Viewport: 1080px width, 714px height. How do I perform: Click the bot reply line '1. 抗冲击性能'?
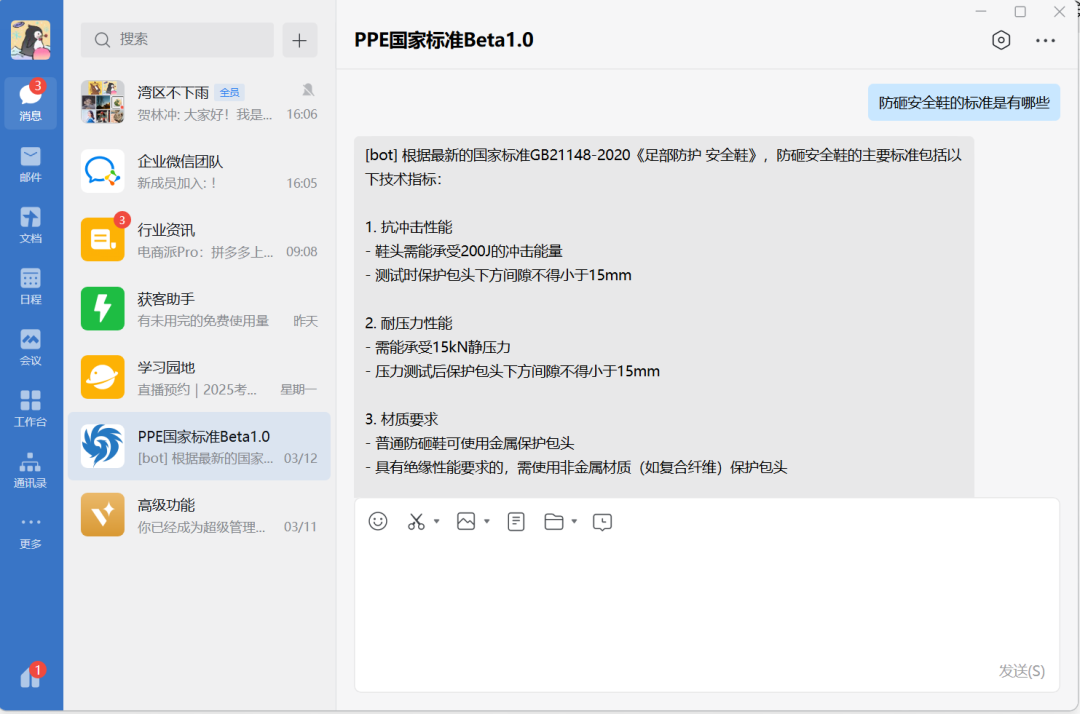click(408, 227)
